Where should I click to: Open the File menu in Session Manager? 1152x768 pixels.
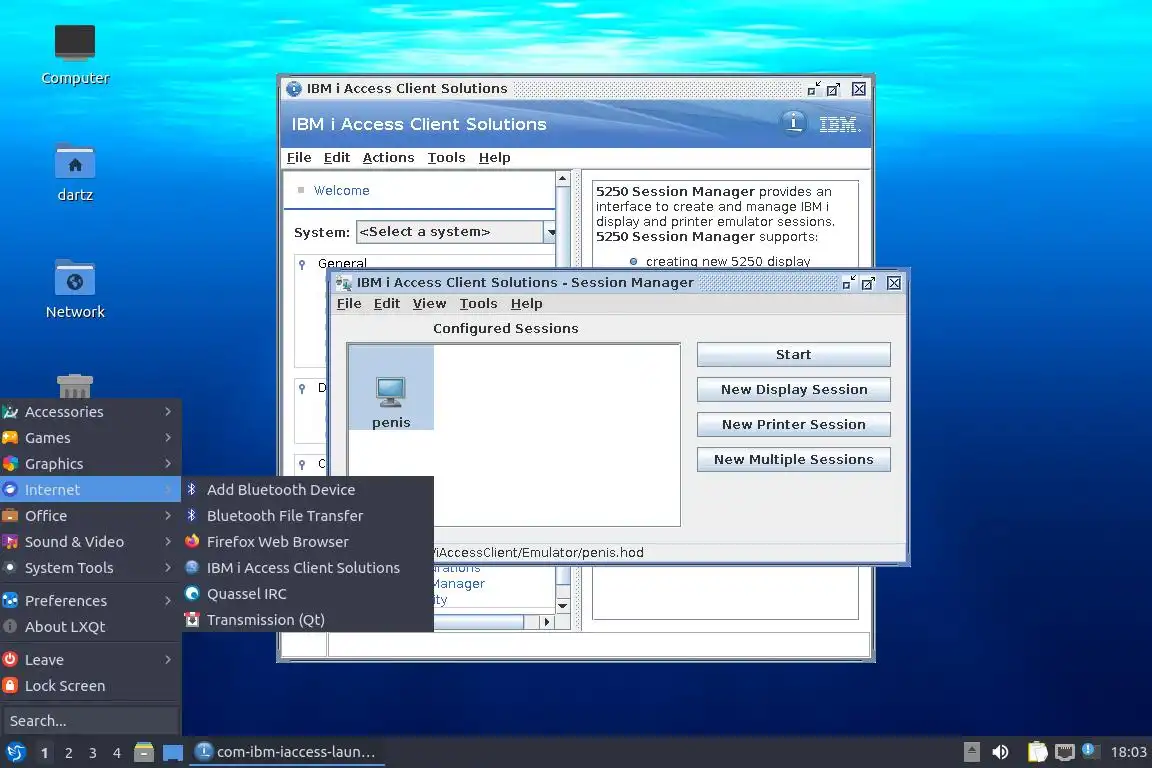pos(349,304)
